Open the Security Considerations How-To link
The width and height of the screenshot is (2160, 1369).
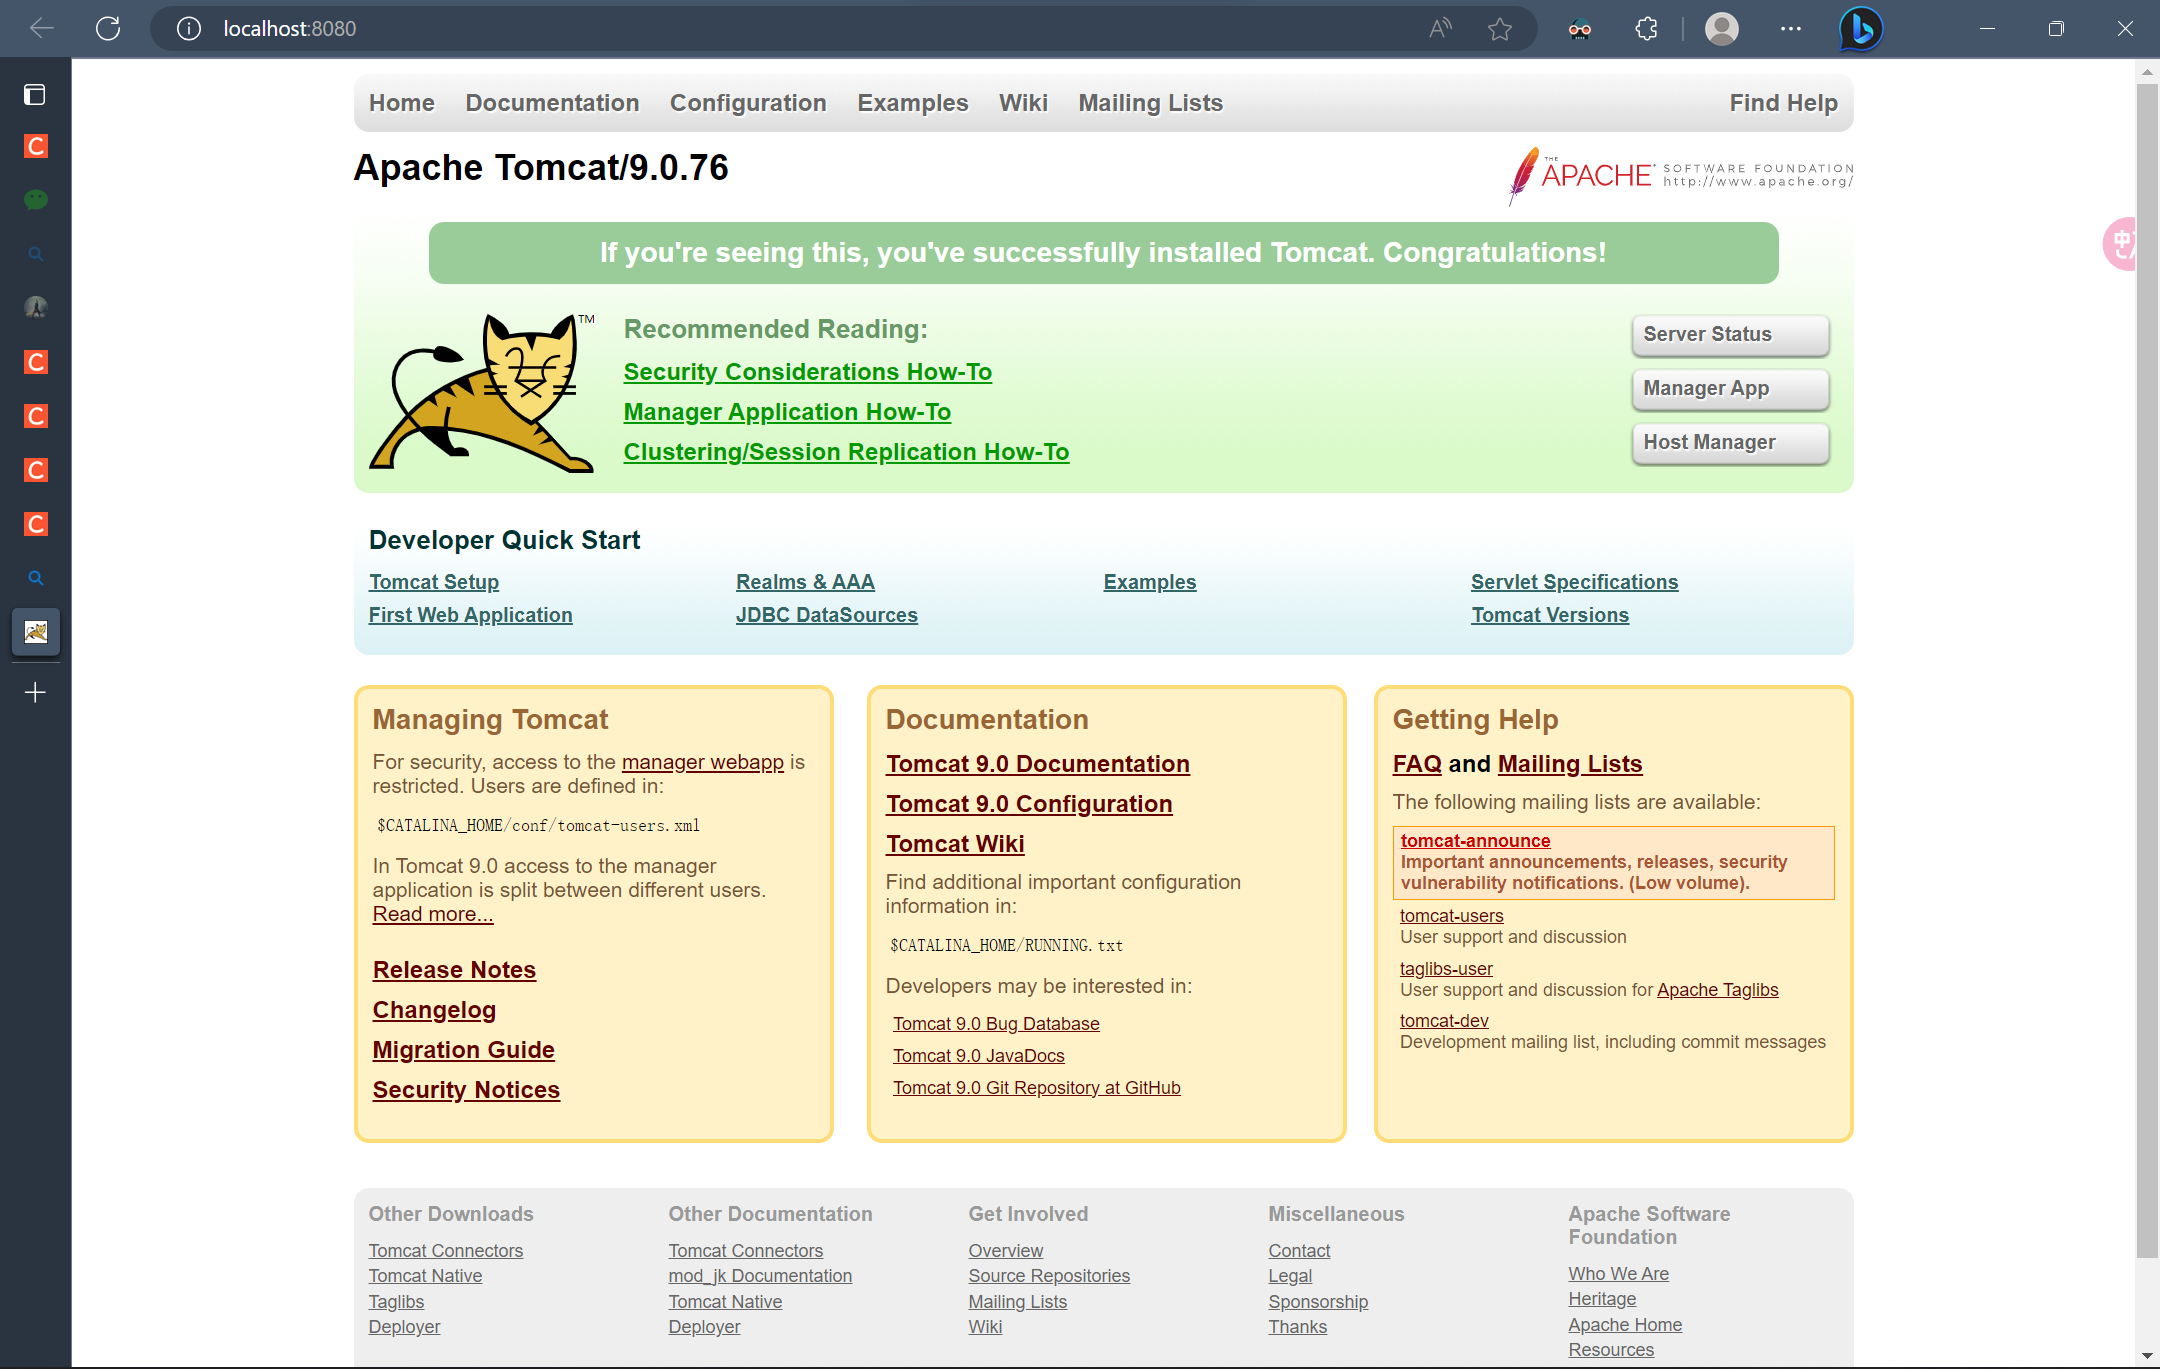point(807,371)
